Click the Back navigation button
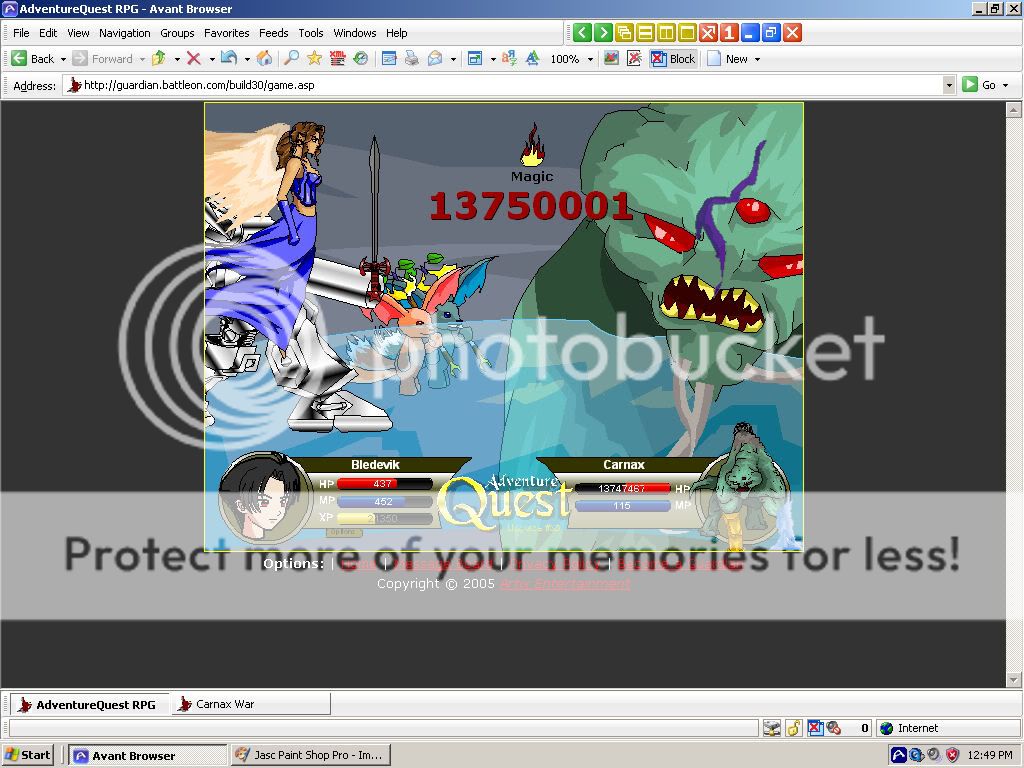Image resolution: width=1024 pixels, height=768 pixels. (x=33, y=59)
